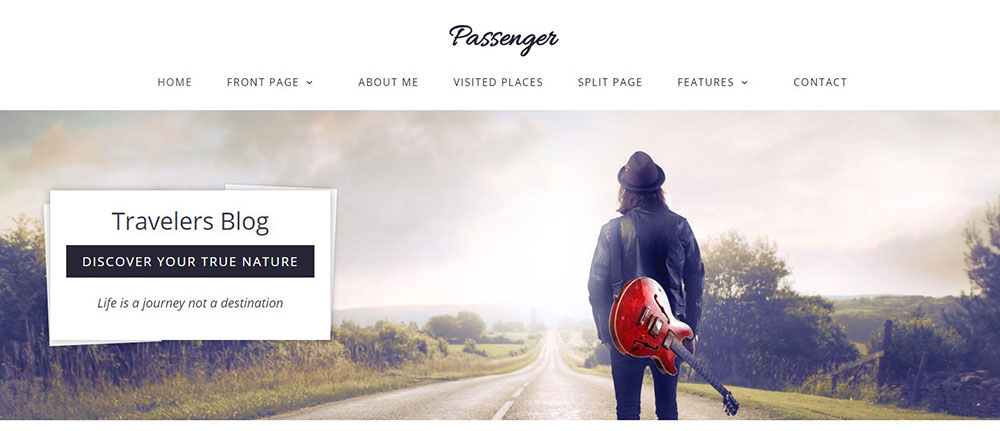Select the FEATURES menu item

[705, 82]
